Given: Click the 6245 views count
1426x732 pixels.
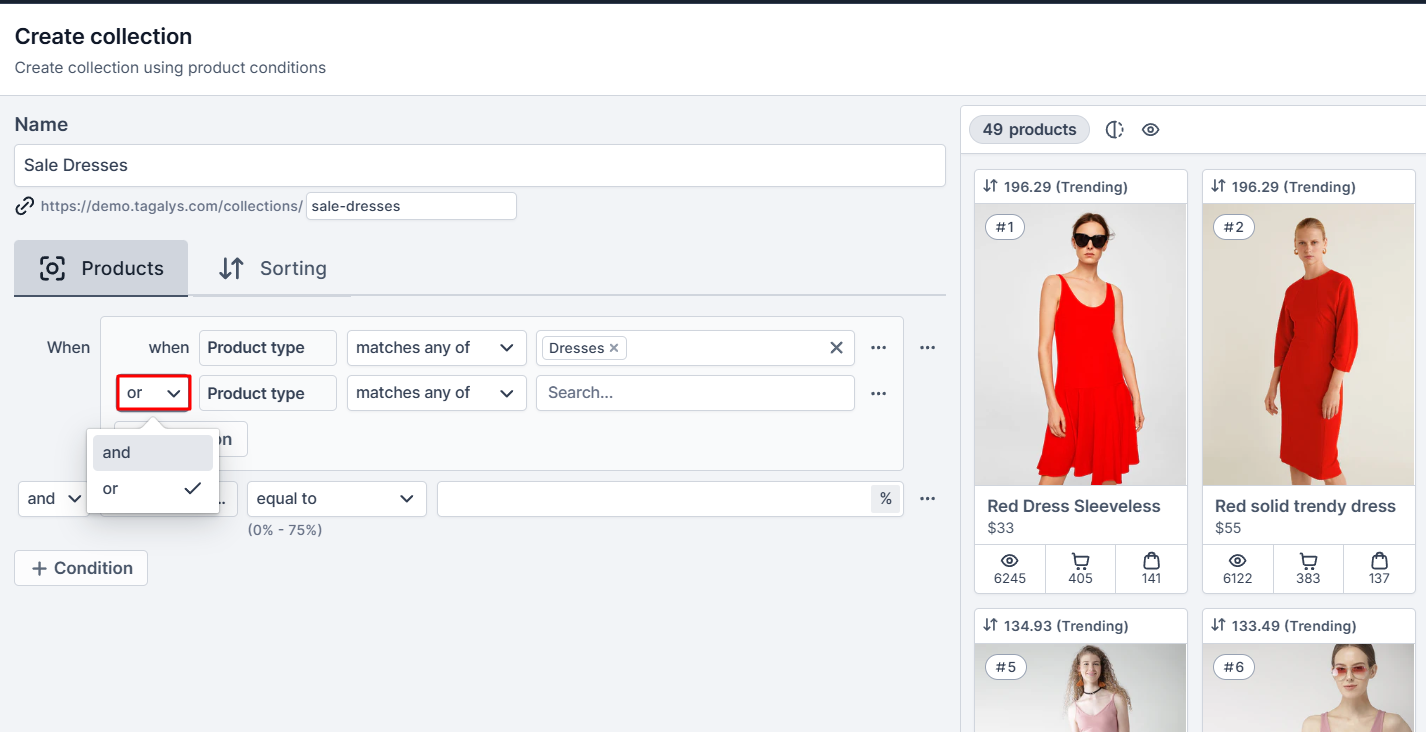Looking at the screenshot, I should (1009, 578).
